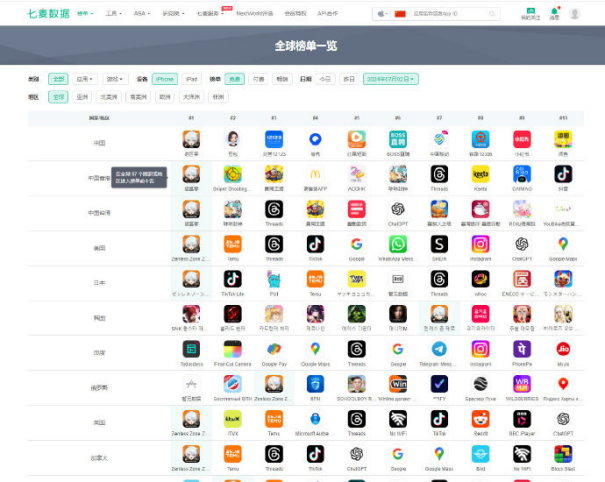Viewport: 605px width, 482px height.
Task: Open BOSS直聘 icon in the China row
Action: coord(398,139)
